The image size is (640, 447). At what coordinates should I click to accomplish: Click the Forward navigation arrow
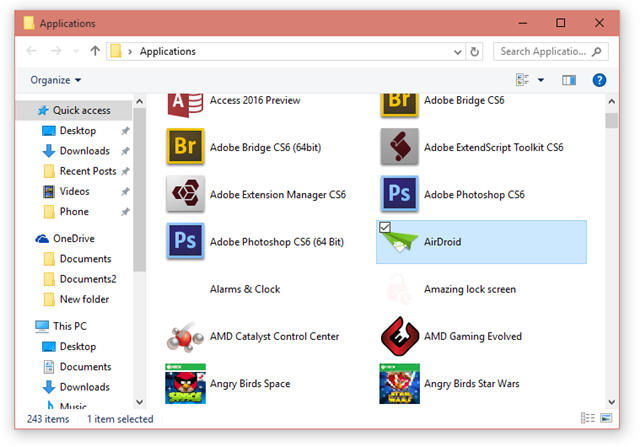(56, 51)
